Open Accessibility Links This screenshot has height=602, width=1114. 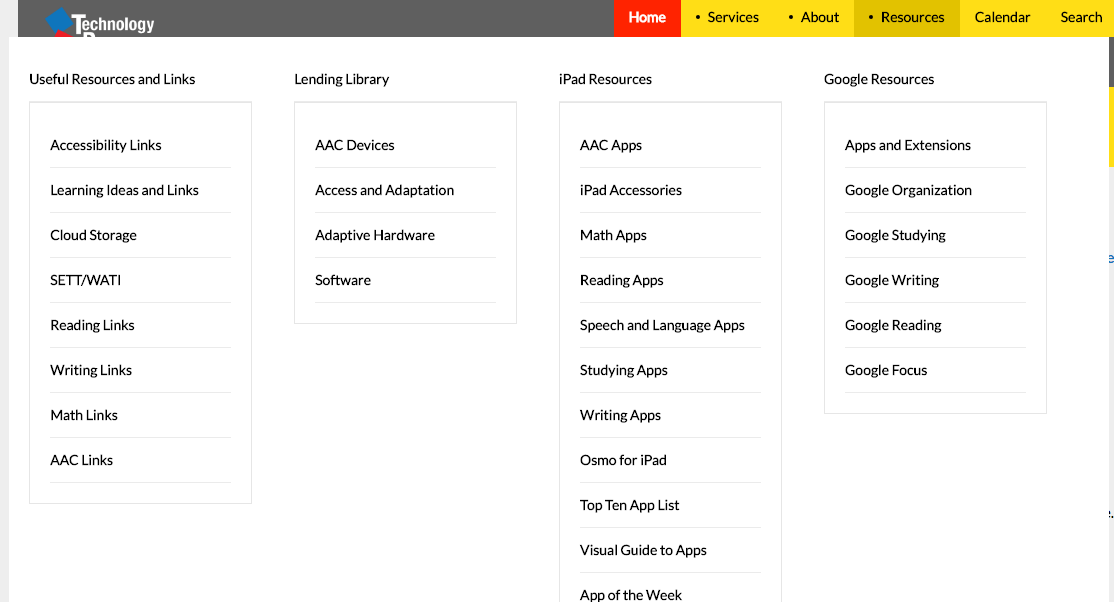click(106, 145)
